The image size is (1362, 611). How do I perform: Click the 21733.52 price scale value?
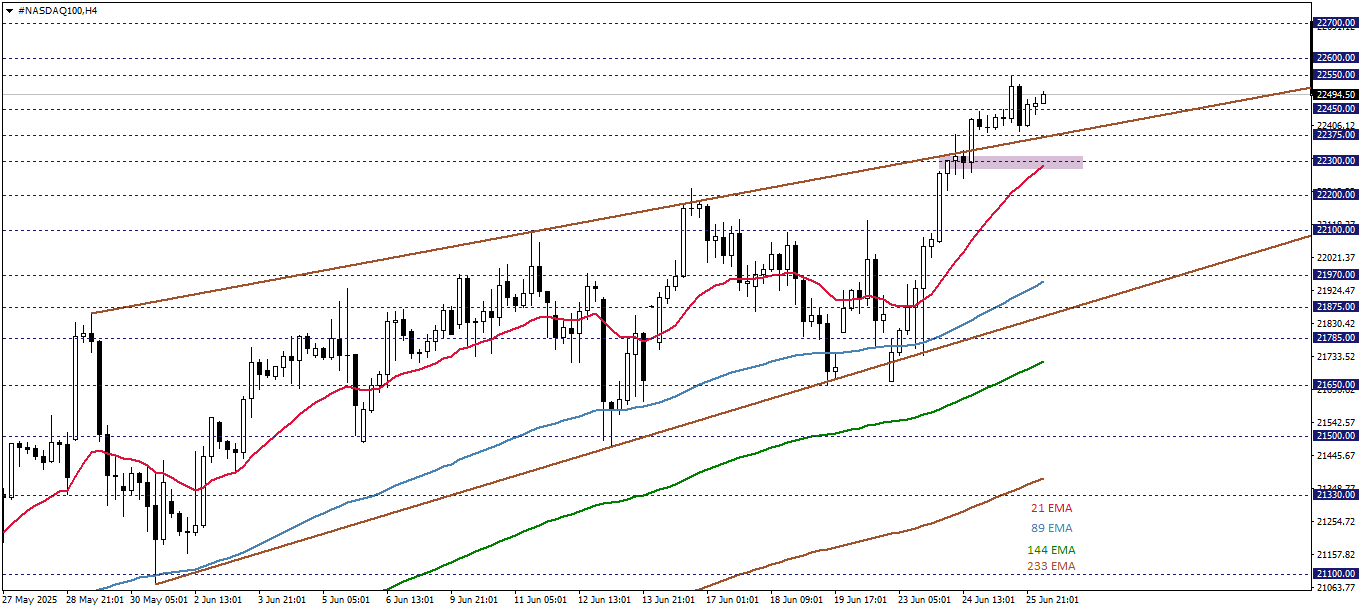[x=1336, y=356]
